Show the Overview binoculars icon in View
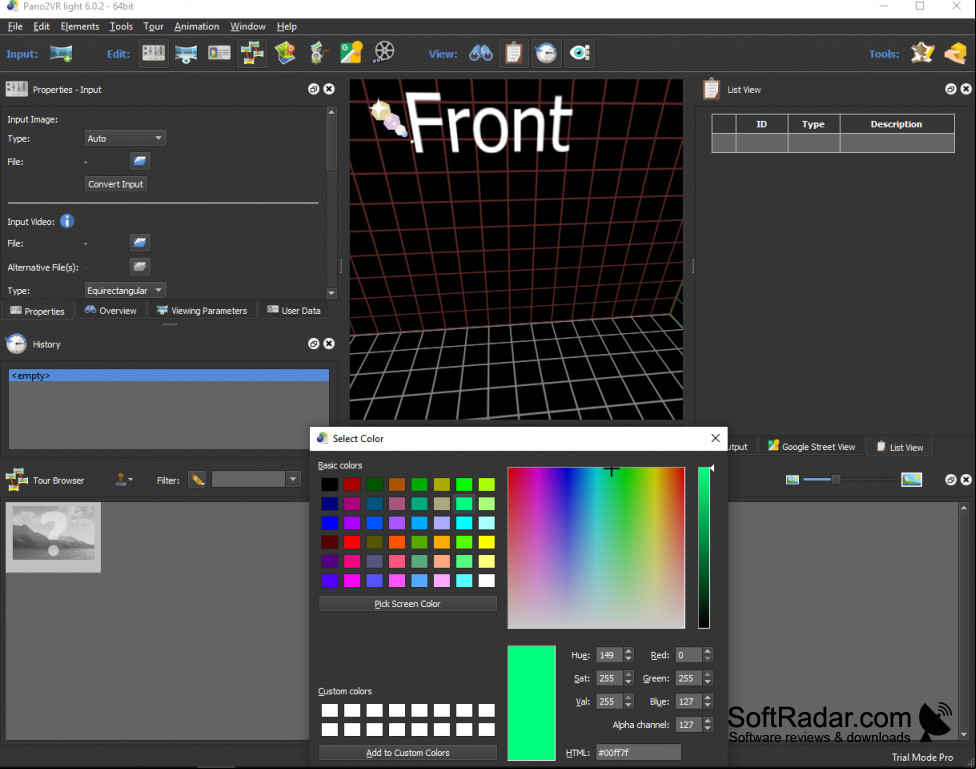 [x=481, y=54]
